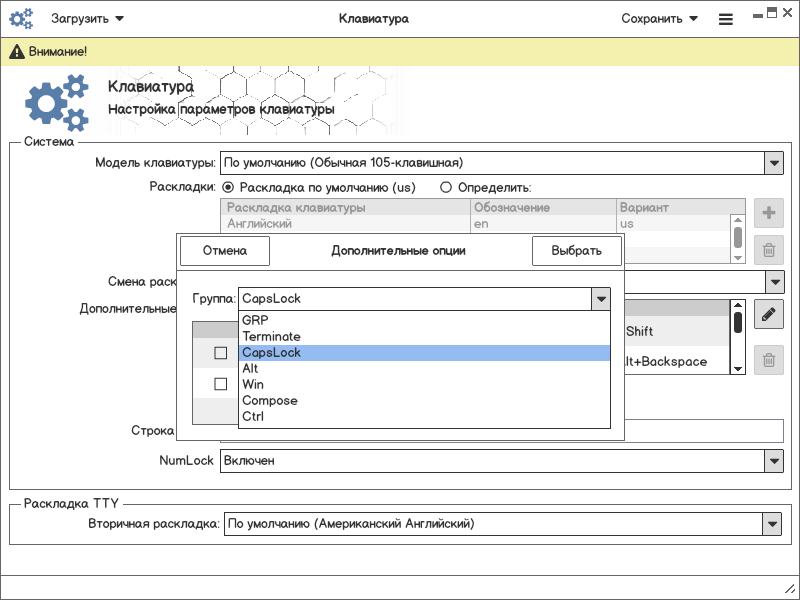The image size is (800, 600).
Task: Tick the first checkbox in the options dialog
Action: click(221, 353)
